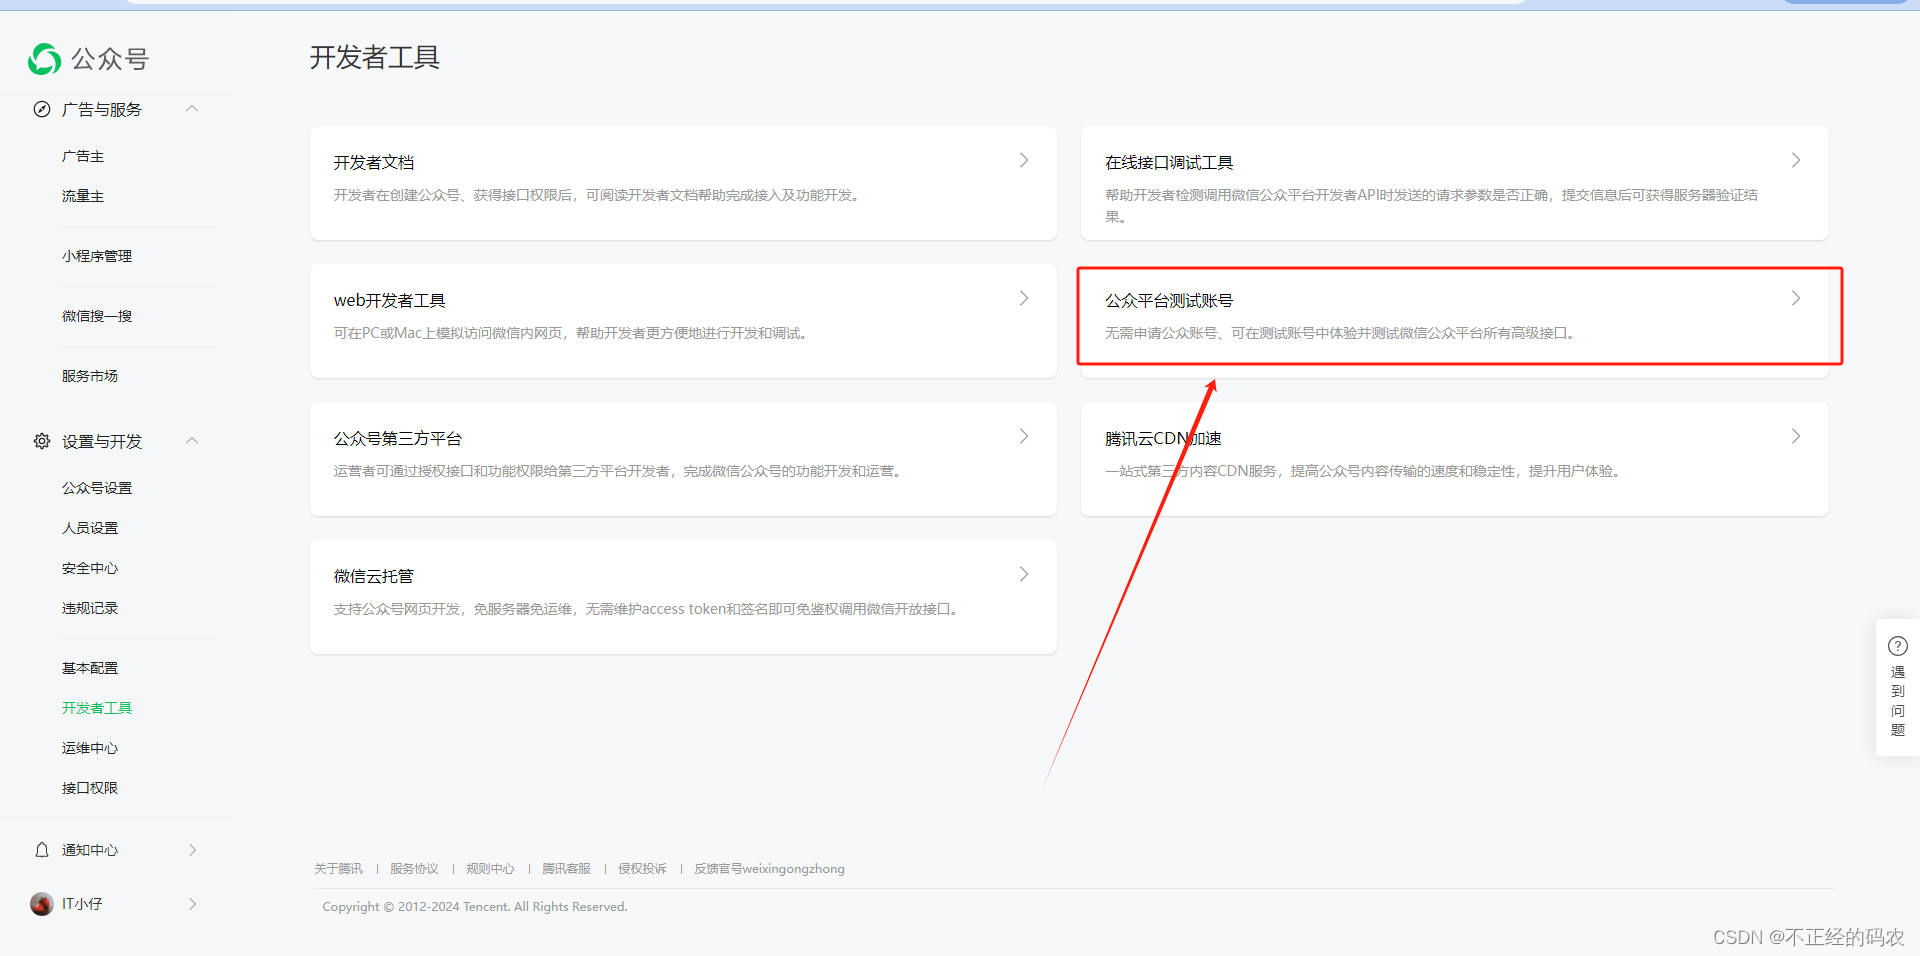Open the web开发者工具 card title

click(390, 300)
